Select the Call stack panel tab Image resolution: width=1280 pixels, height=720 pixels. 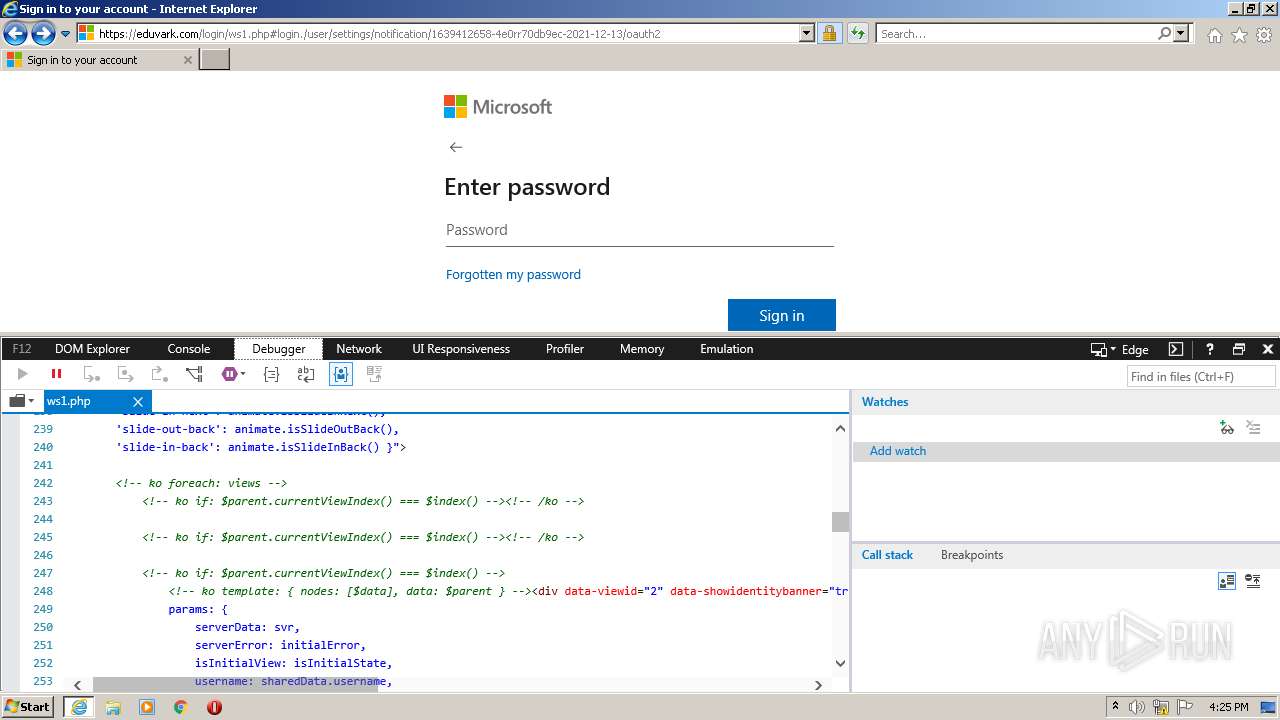click(x=887, y=555)
